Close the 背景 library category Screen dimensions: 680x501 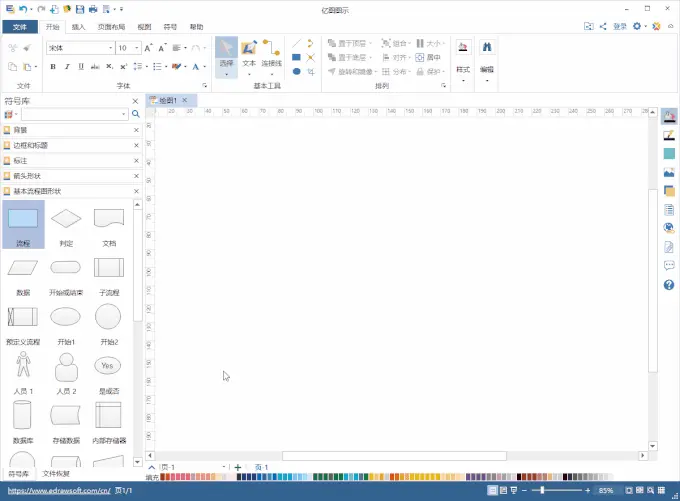[136, 130]
